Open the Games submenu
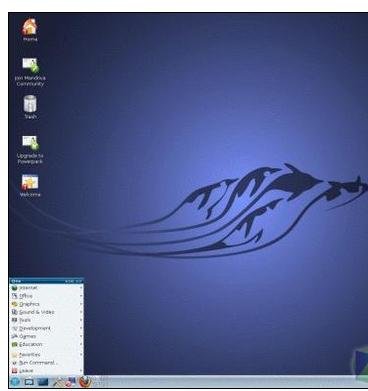The image size is (368, 391). (46, 336)
